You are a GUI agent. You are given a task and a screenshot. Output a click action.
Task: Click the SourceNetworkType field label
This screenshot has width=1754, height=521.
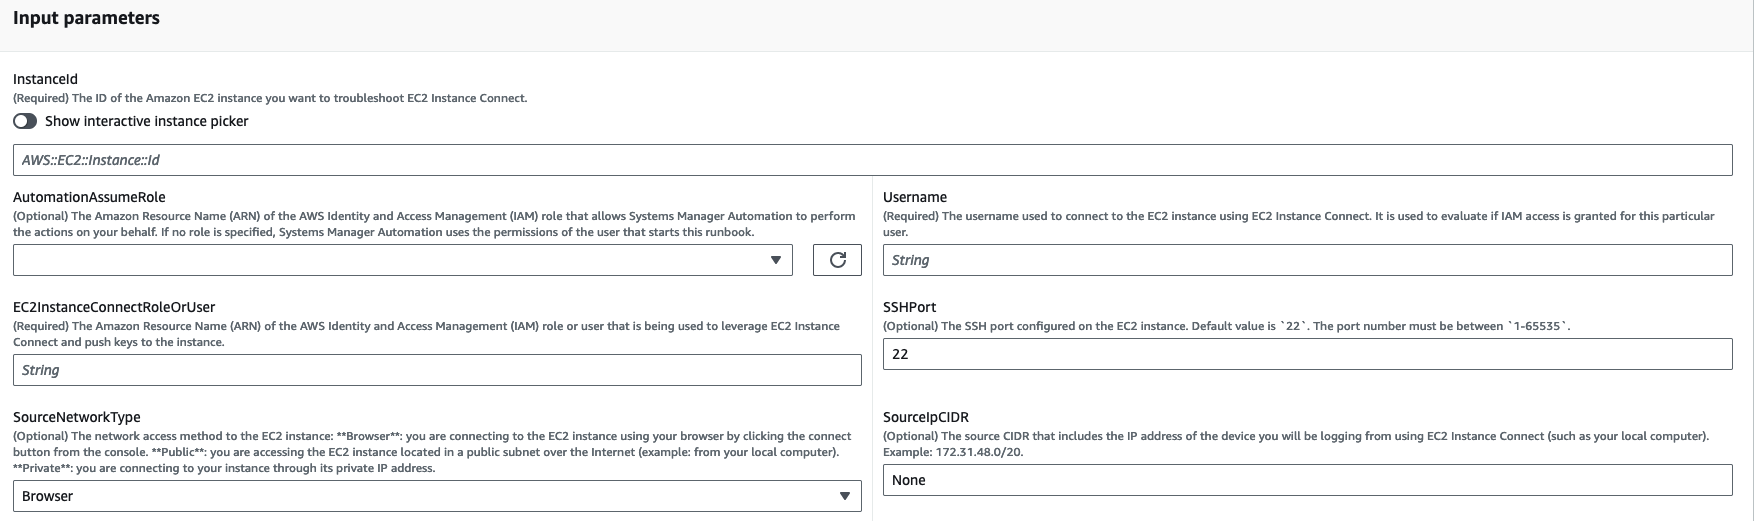click(76, 417)
